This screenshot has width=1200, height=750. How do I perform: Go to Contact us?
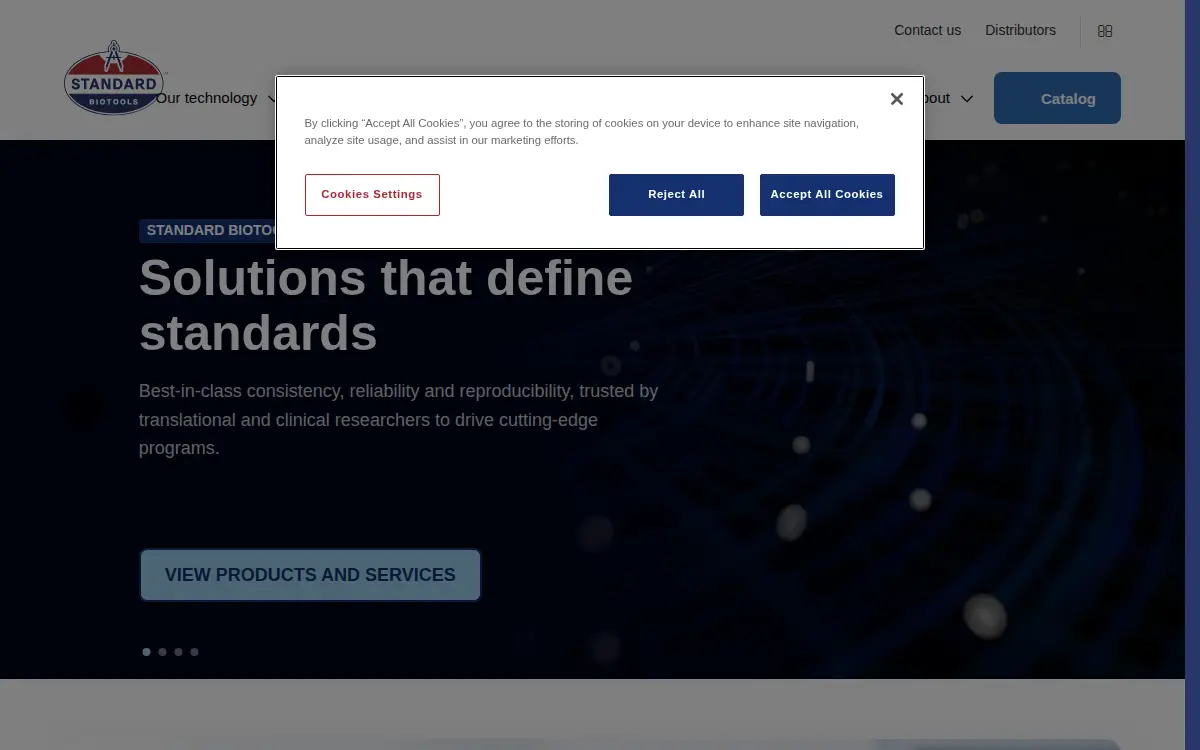[927, 30]
